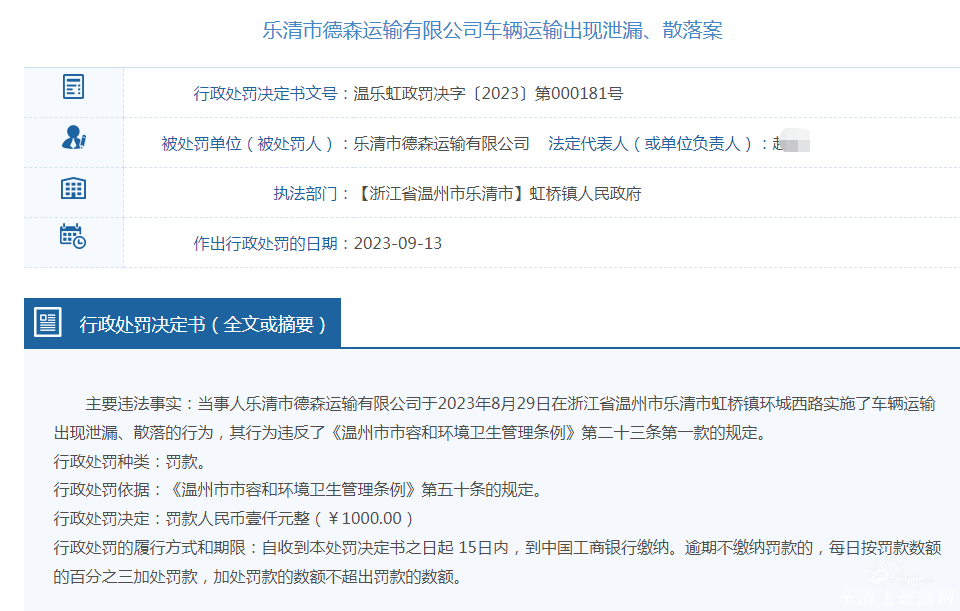Click the document number 温乐虹政罚决字〔2023〕第000181号
960x611 pixels.
click(x=488, y=94)
